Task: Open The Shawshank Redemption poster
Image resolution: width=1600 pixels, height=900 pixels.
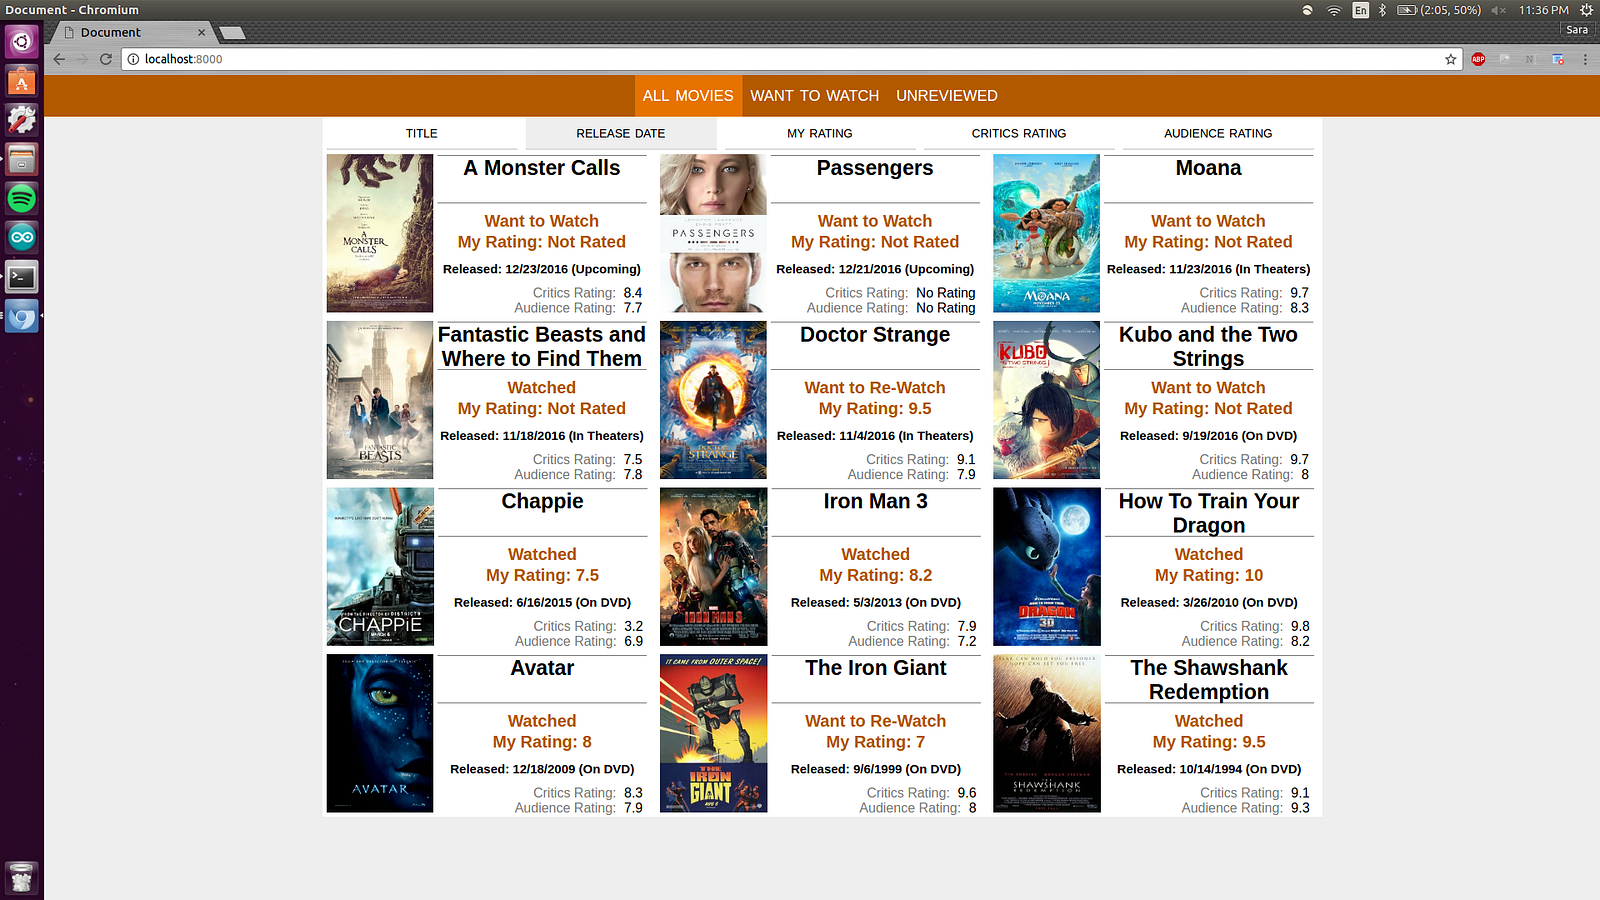Action: coord(1046,733)
